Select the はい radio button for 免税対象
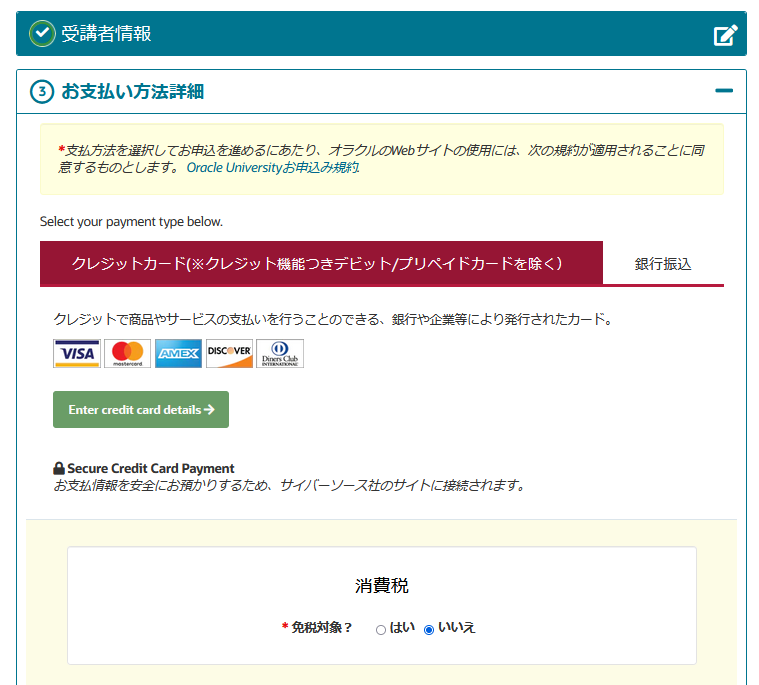Screen dimensions: 759x685 tap(381, 630)
